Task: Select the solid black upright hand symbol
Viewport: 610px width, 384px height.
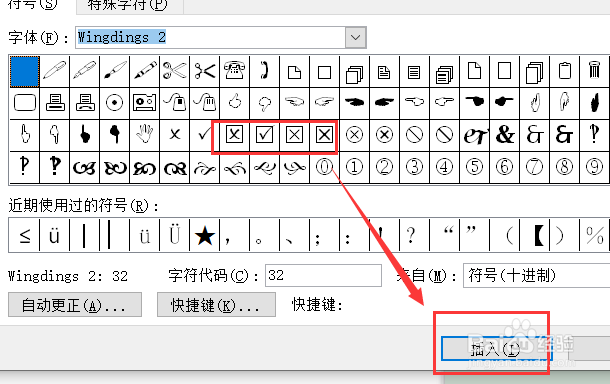Action: (594, 103)
